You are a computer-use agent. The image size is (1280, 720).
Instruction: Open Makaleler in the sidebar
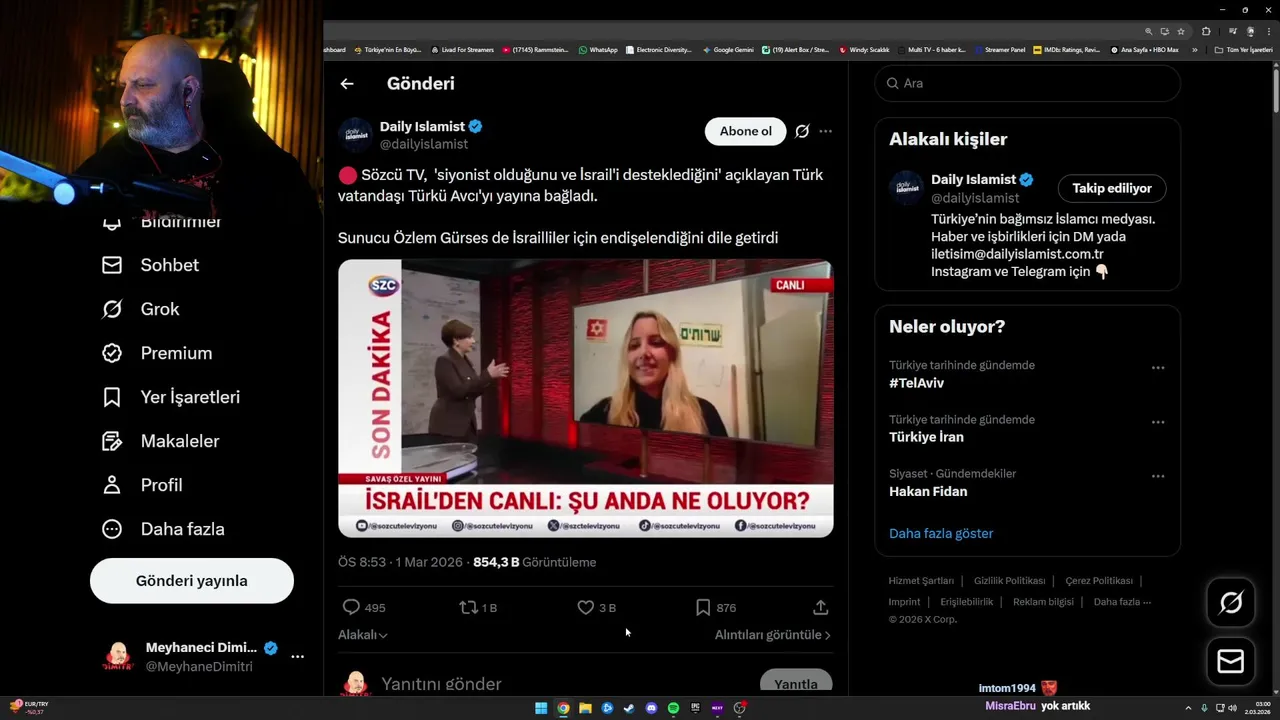coord(160,441)
